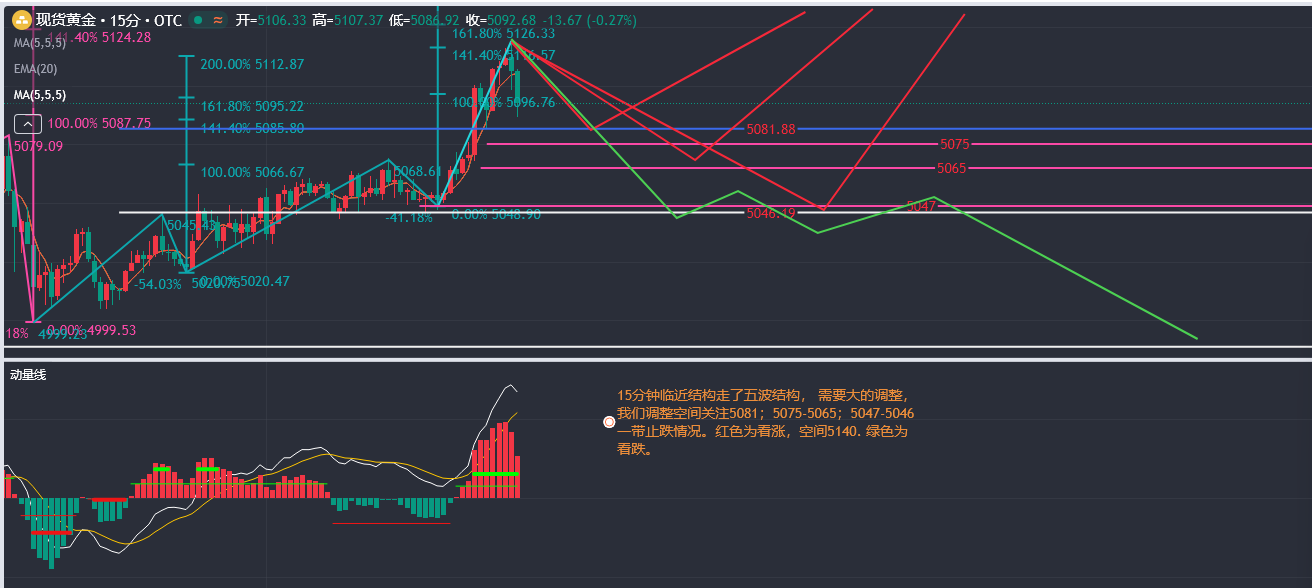Click the 0.00% 4999.53 Fibonacci base label

coord(91,330)
